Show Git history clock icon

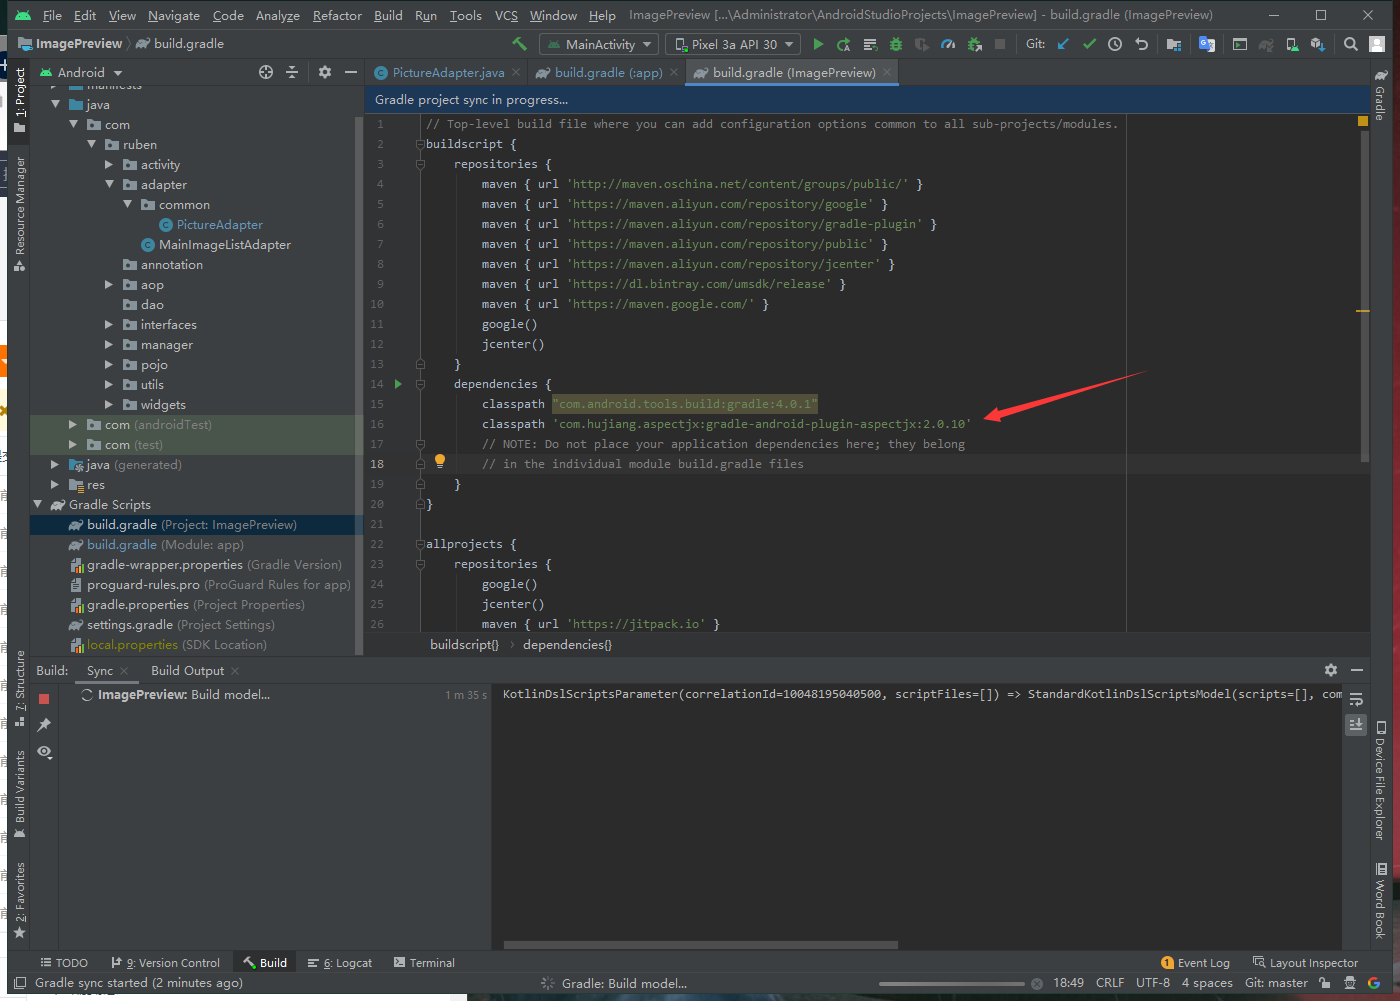point(1115,44)
